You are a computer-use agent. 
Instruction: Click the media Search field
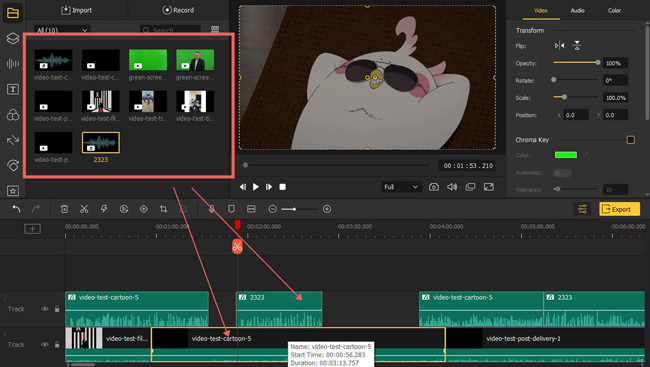170,30
